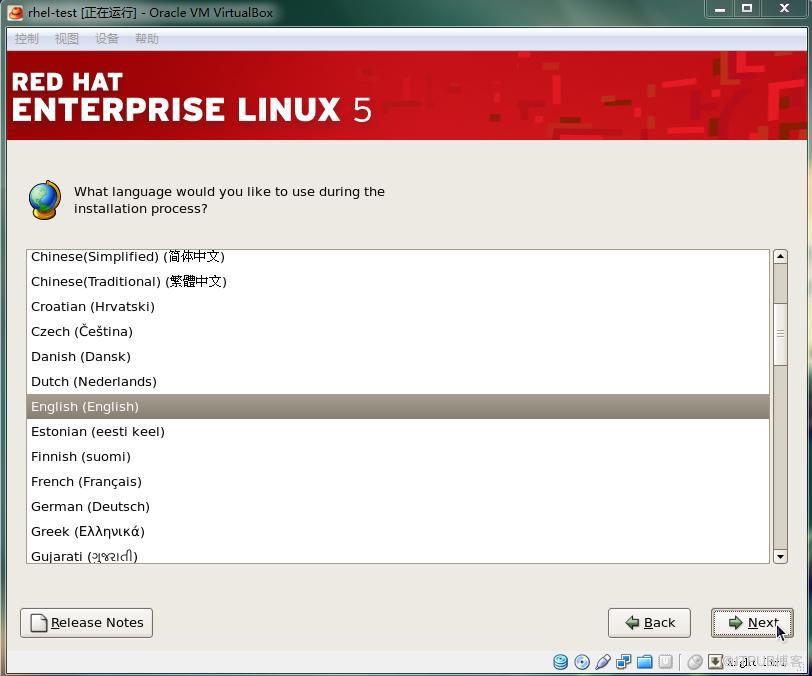This screenshot has height=676, width=812.
Task: Select Chinese(Traditional) language
Action: pos(398,281)
